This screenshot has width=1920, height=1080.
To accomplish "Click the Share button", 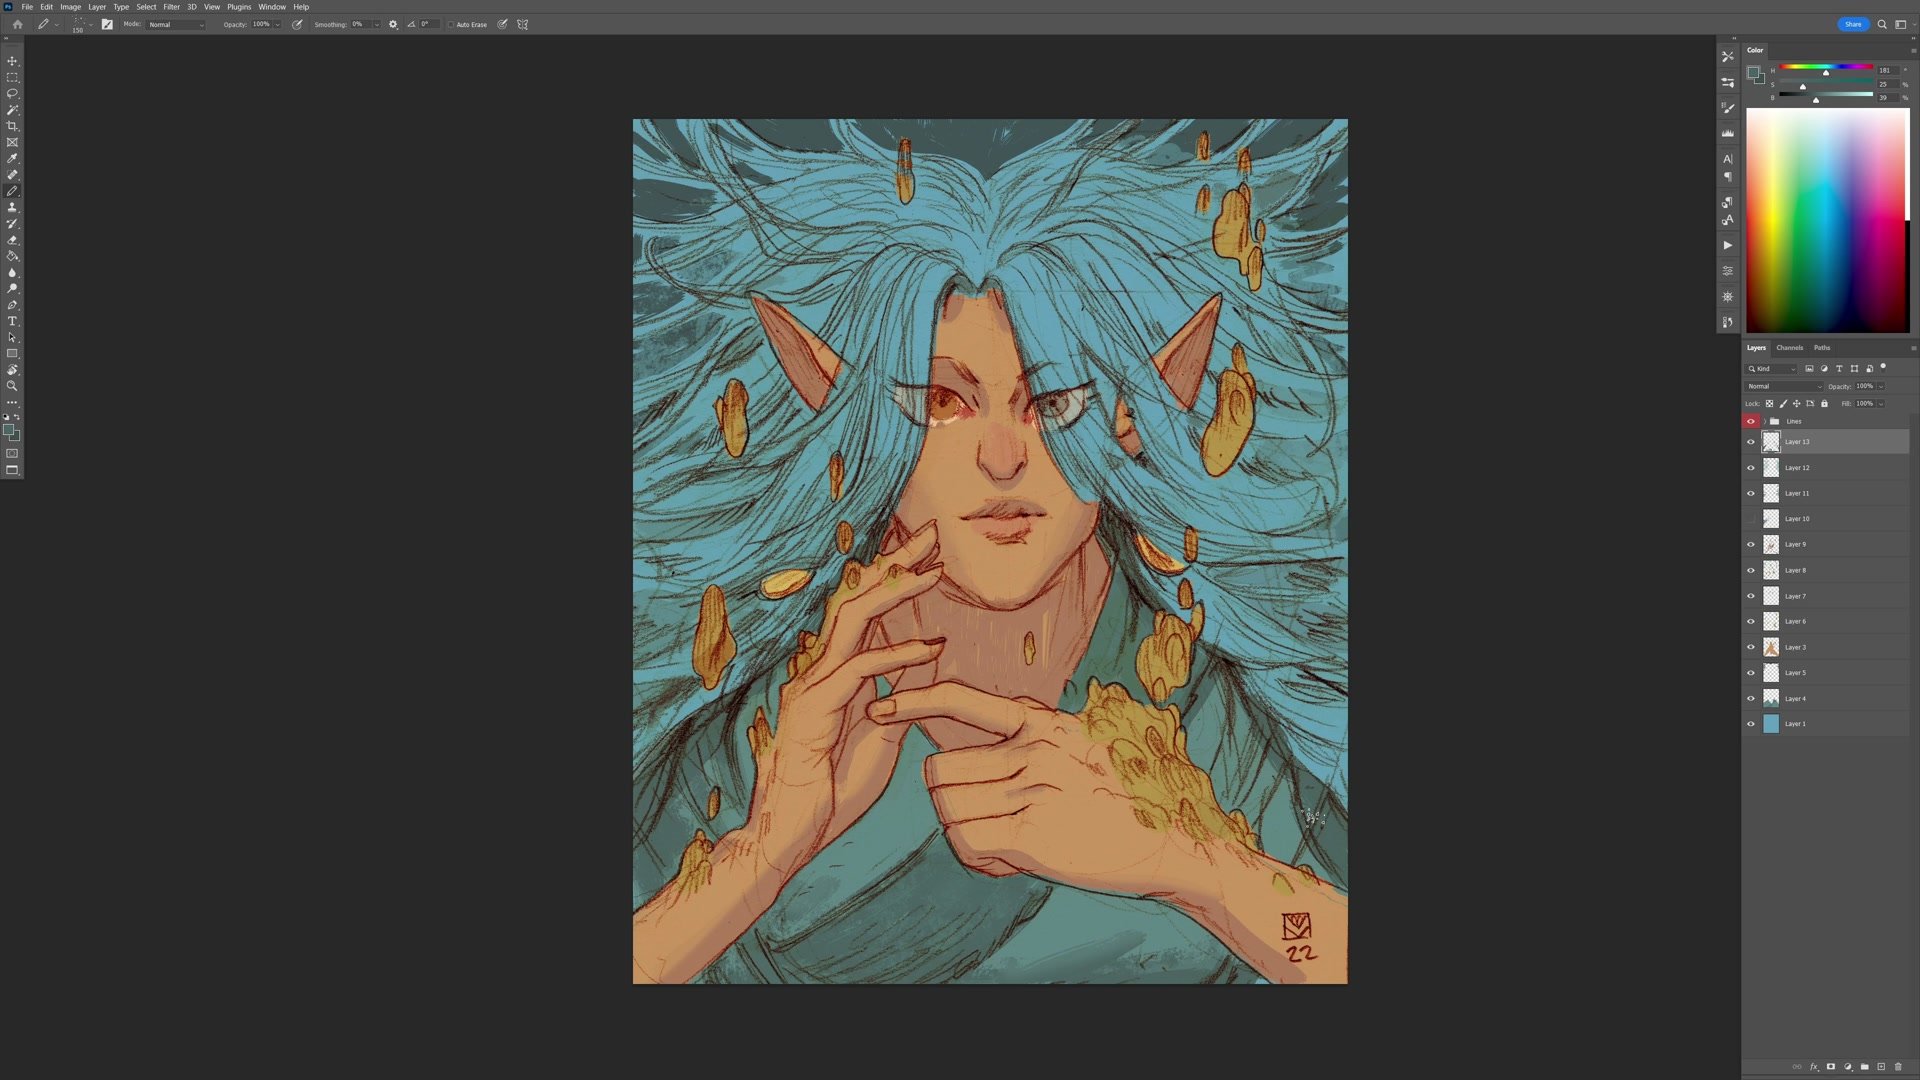I will (1852, 24).
